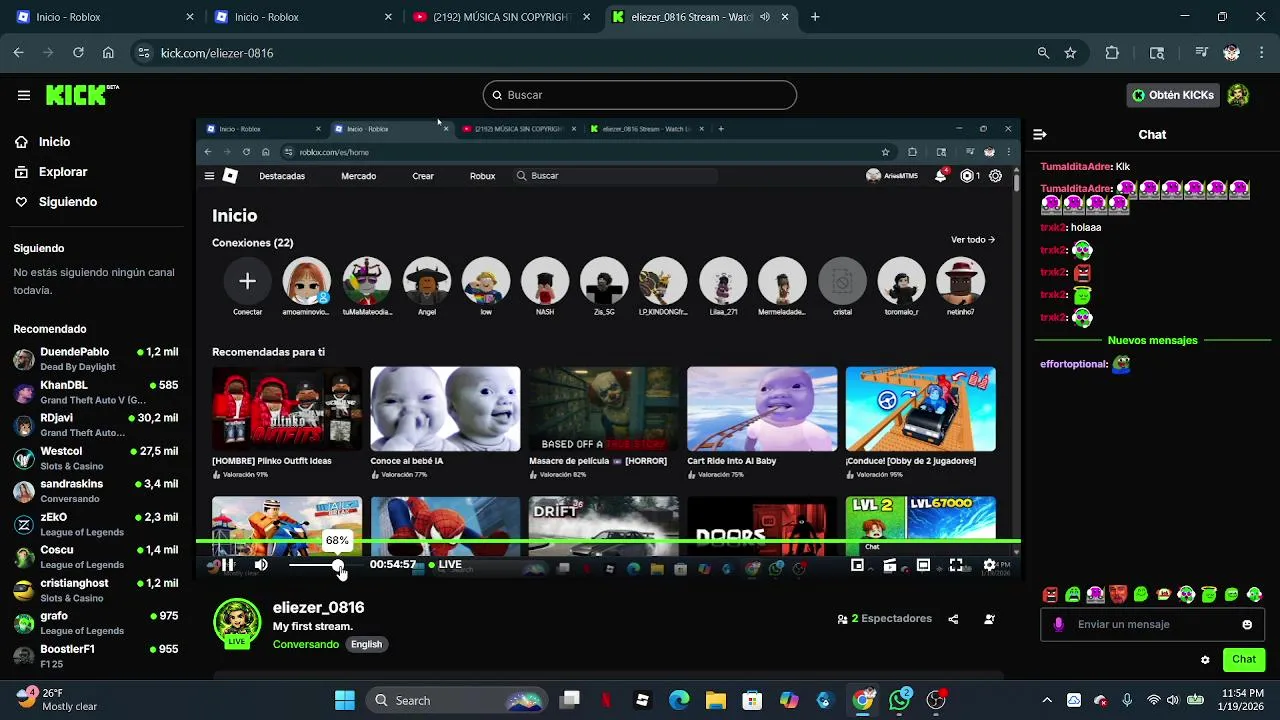
Task: Open recommended channel Westcol
Action: click(x=96, y=458)
